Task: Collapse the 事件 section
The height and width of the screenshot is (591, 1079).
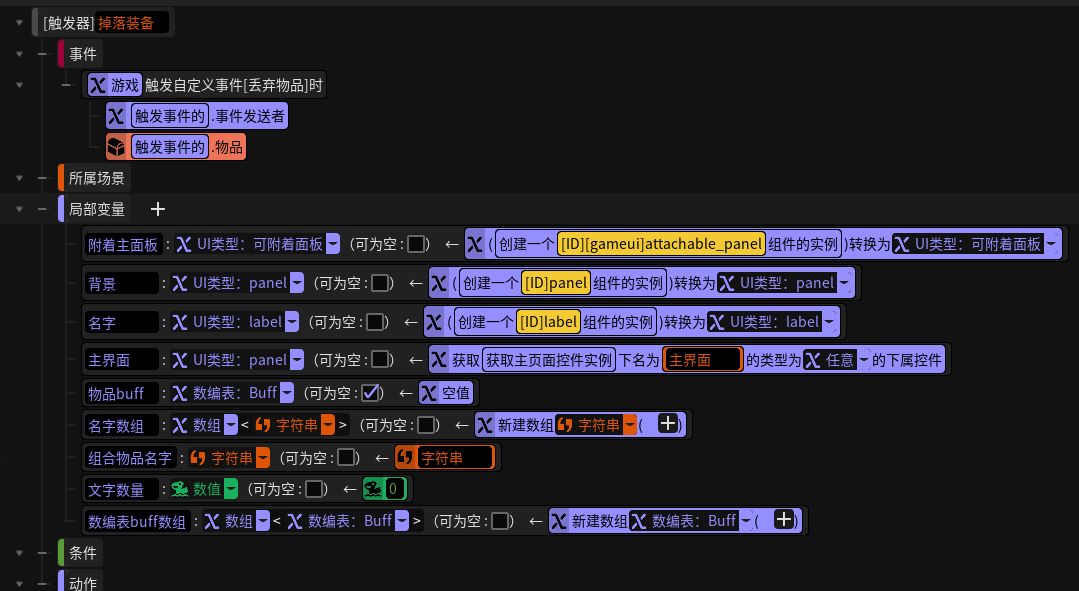Action: (x=19, y=54)
